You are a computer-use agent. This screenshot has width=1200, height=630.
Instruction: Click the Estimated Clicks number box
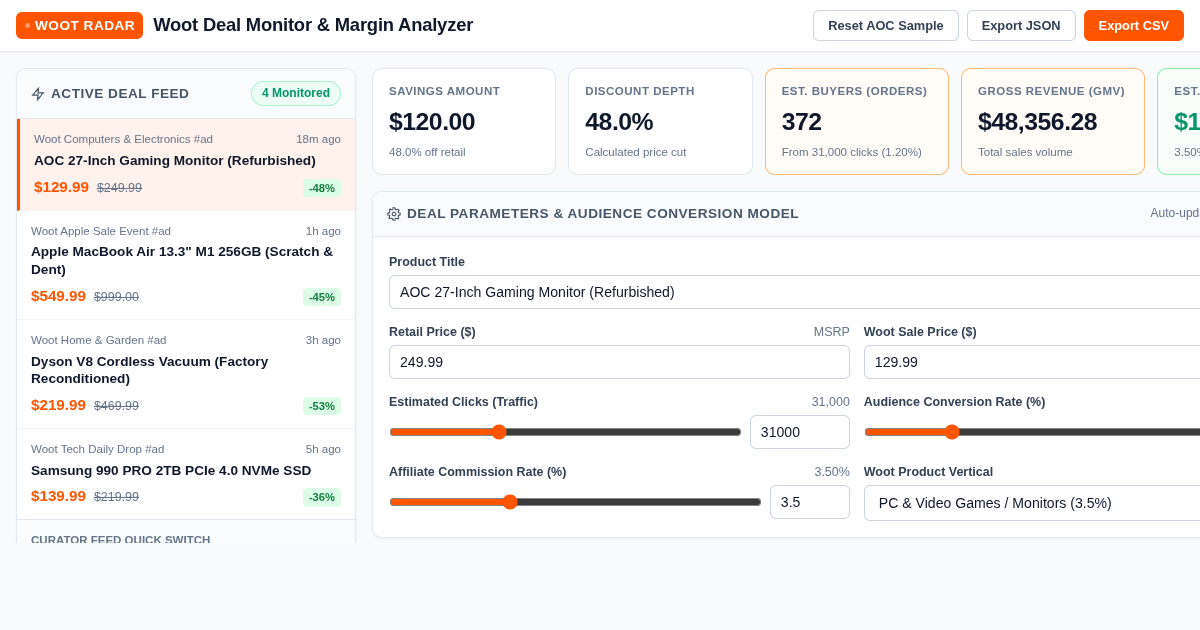[800, 432]
